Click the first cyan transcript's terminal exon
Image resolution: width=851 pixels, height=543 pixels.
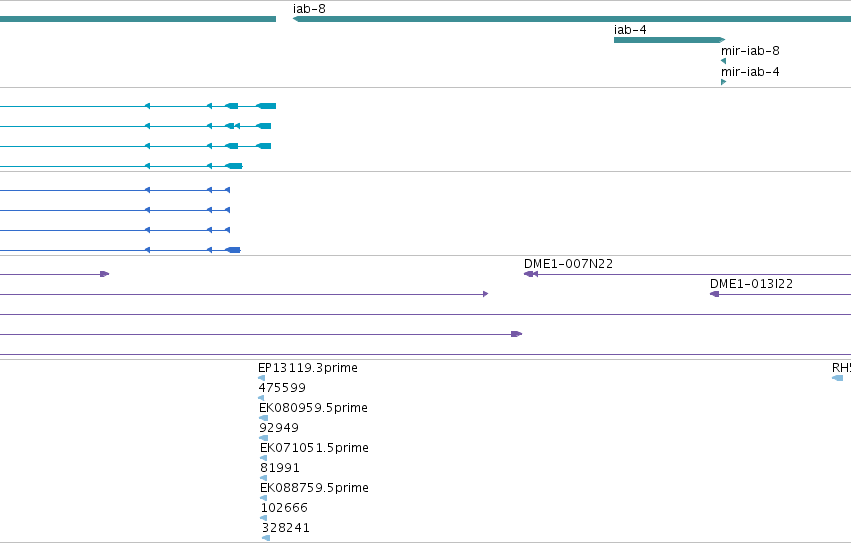coord(266,106)
